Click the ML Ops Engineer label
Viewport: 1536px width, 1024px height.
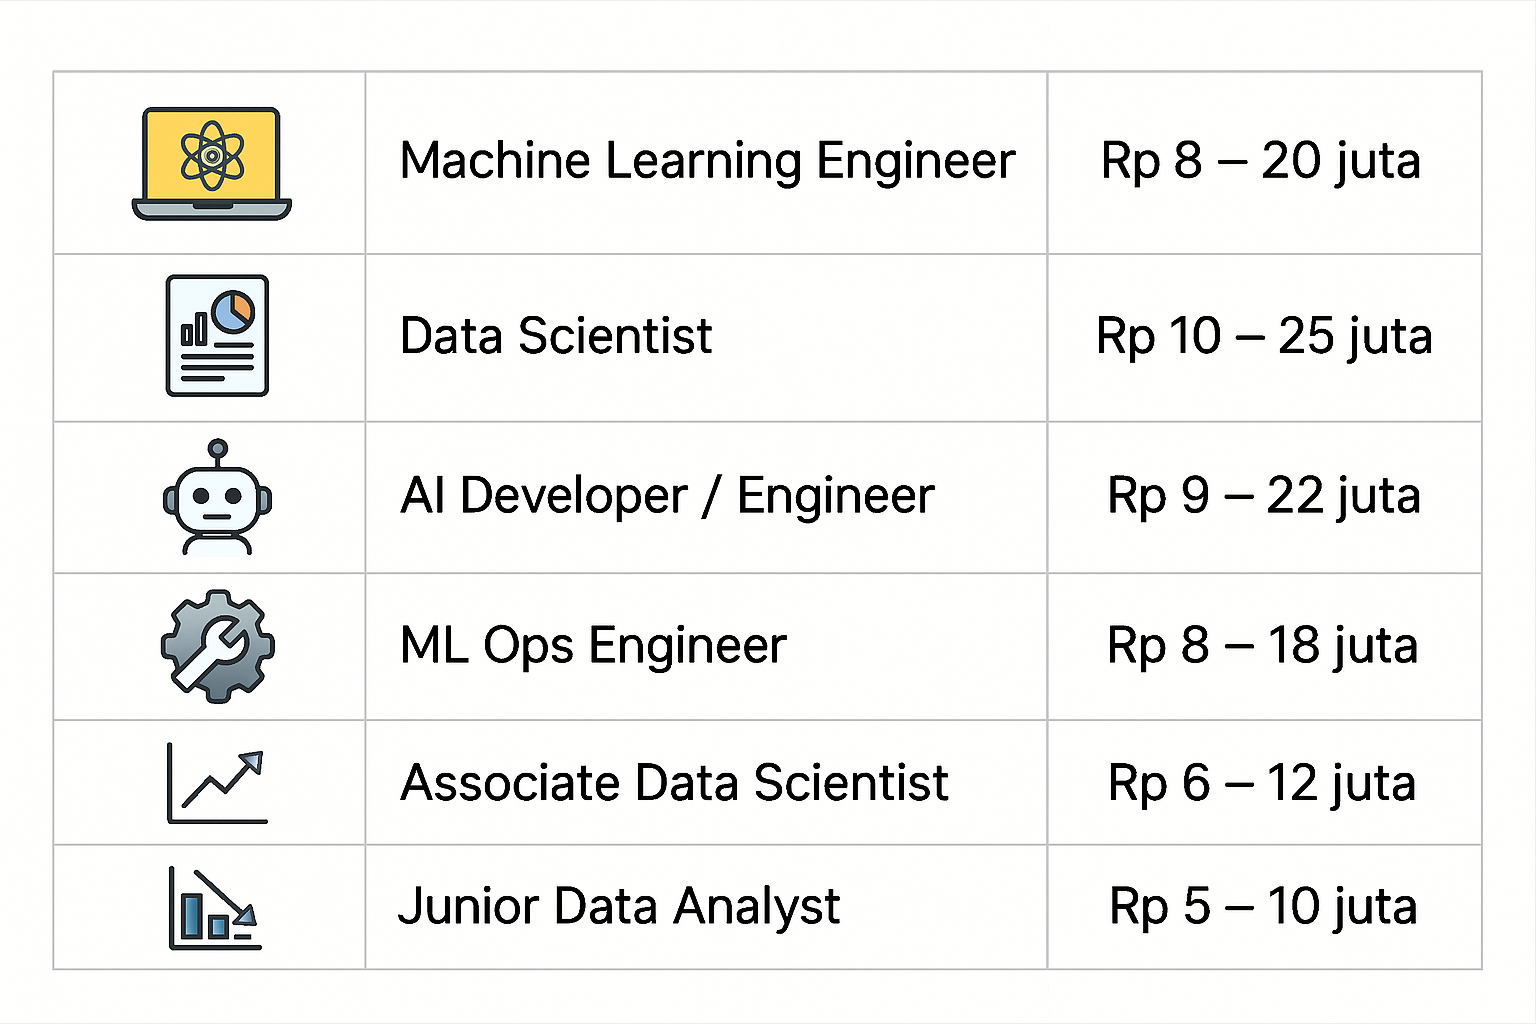point(593,646)
